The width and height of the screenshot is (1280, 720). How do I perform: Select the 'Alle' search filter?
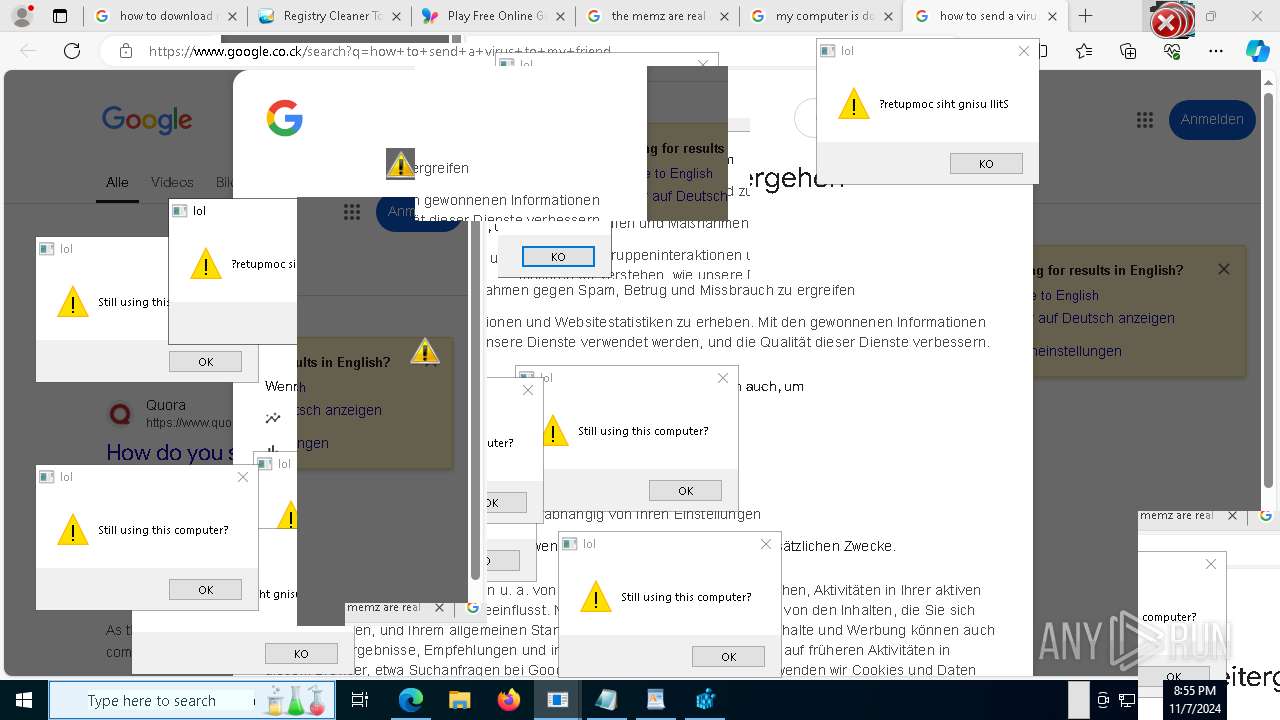[117, 183]
